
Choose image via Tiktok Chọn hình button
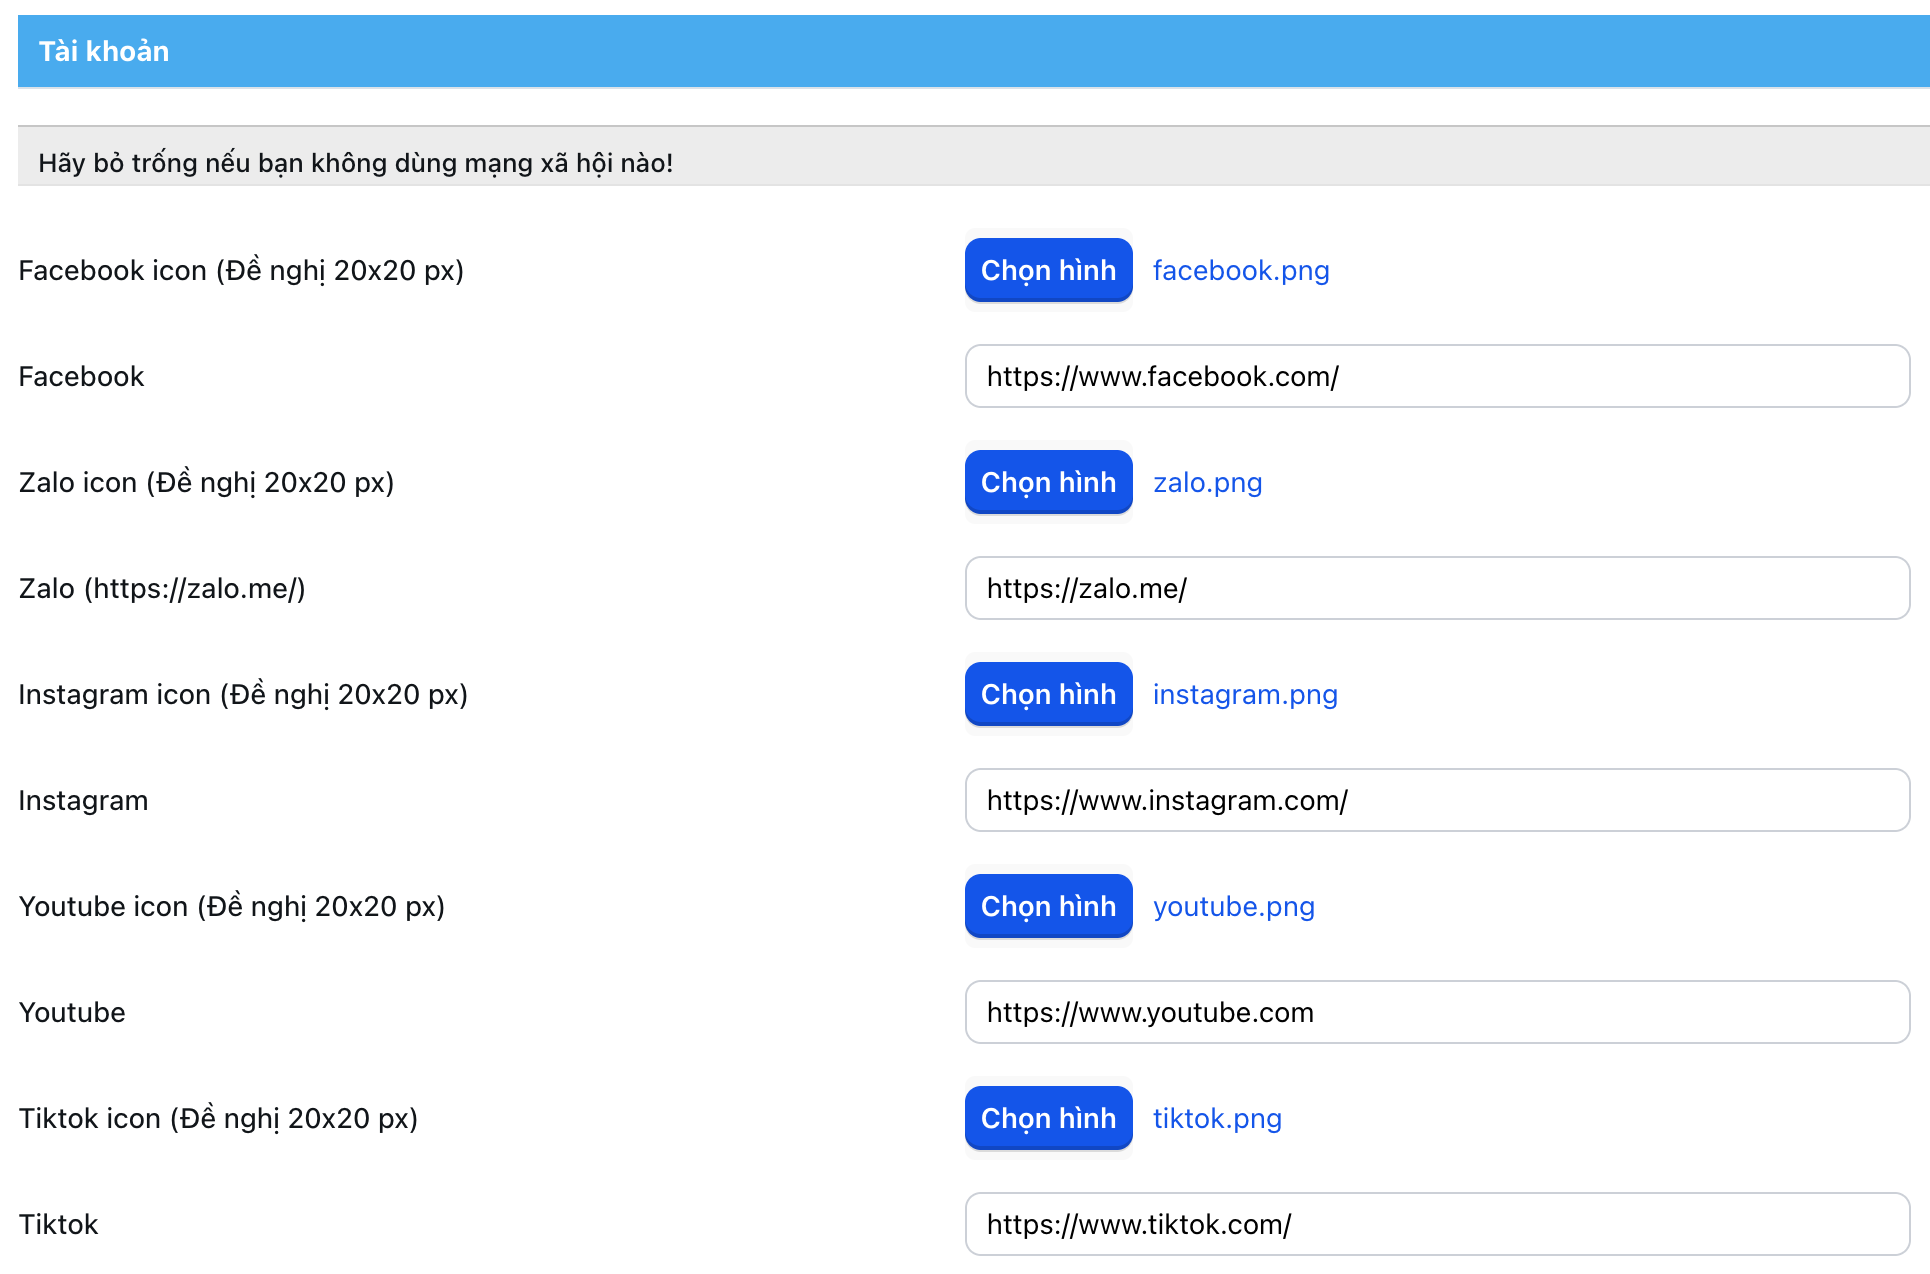1048,1118
